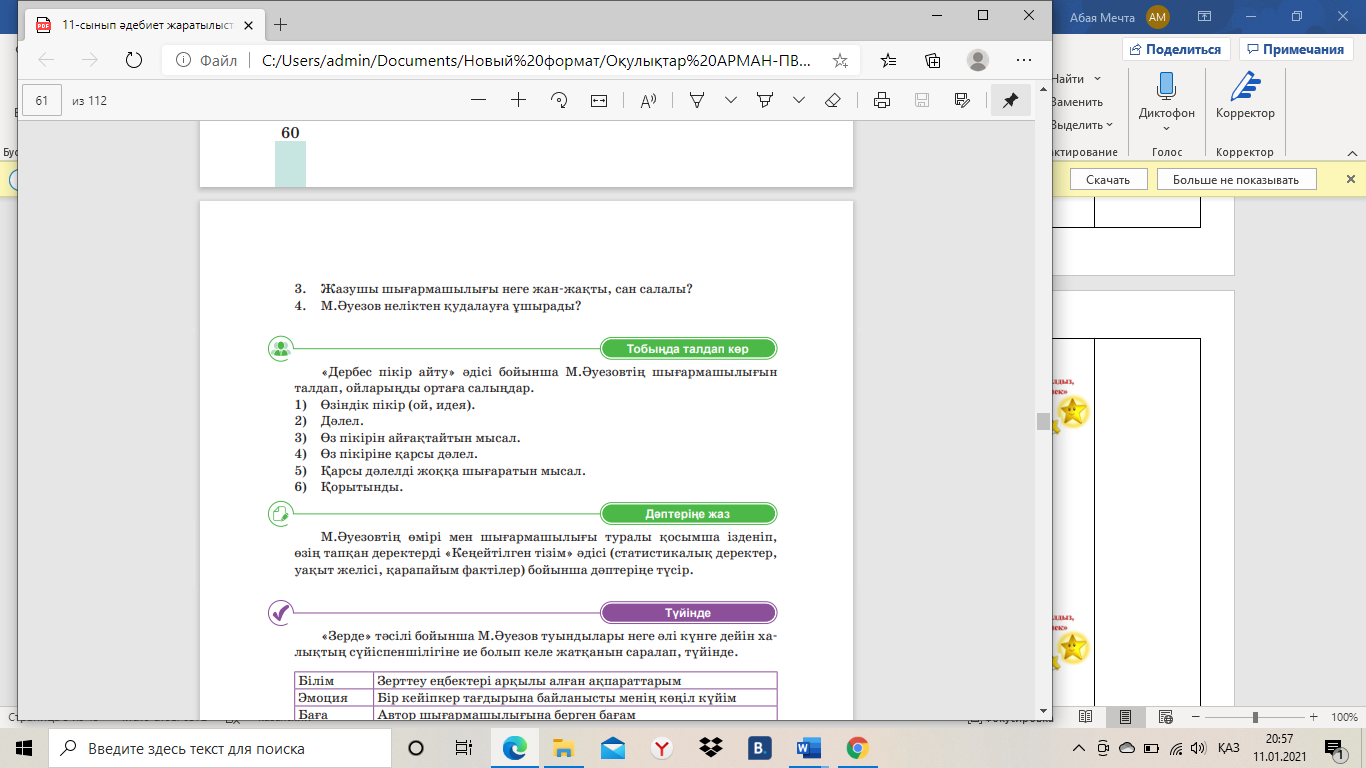This screenshot has width=1366, height=768.
Task: Go back in Edge
Action: [46, 60]
